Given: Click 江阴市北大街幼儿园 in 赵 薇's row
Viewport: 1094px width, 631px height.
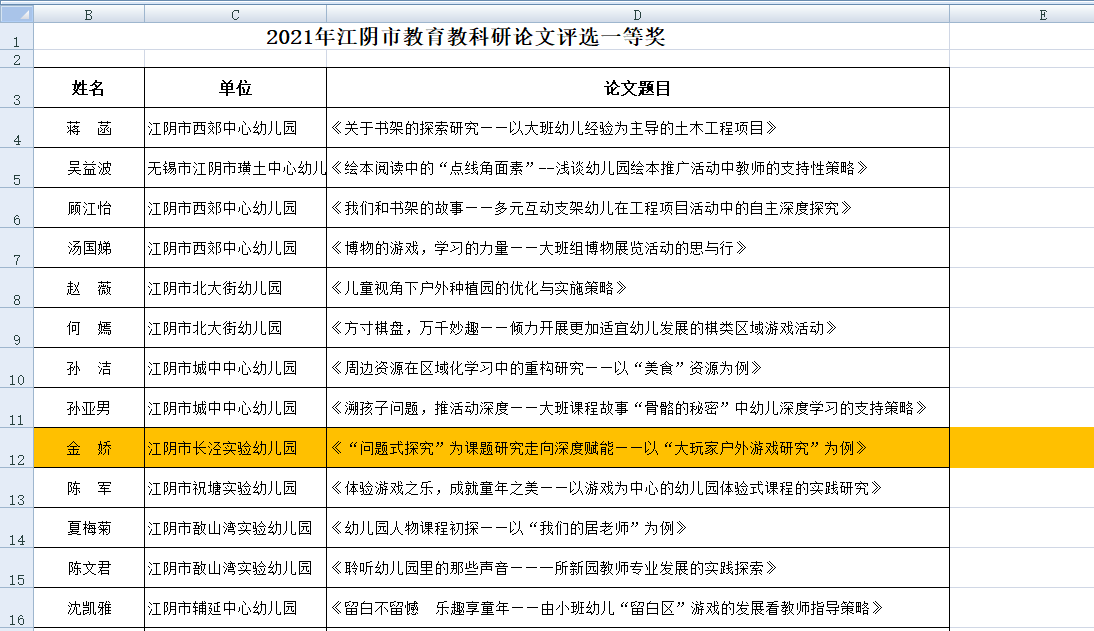Looking at the screenshot, I should tap(235, 288).
